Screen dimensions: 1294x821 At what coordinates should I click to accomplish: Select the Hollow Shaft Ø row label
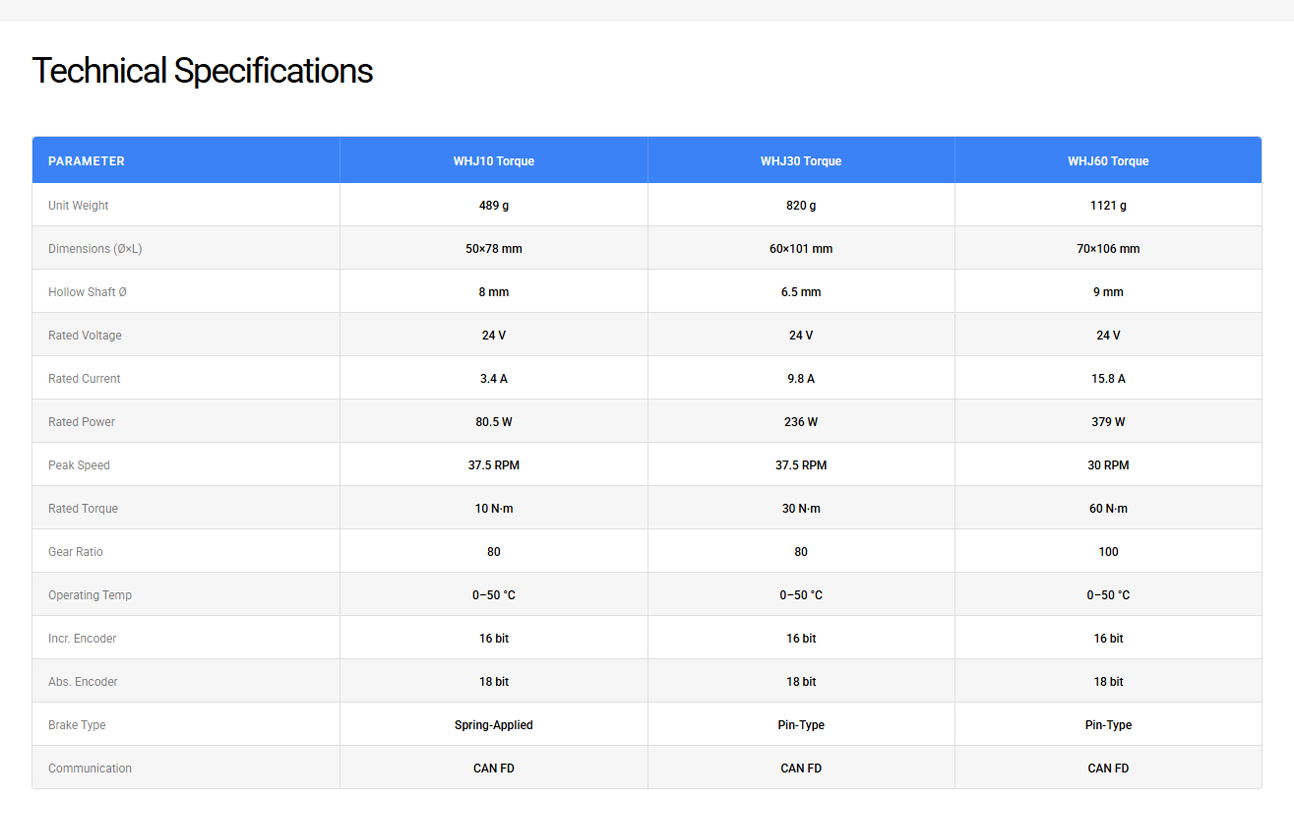pyautogui.click(x=88, y=292)
